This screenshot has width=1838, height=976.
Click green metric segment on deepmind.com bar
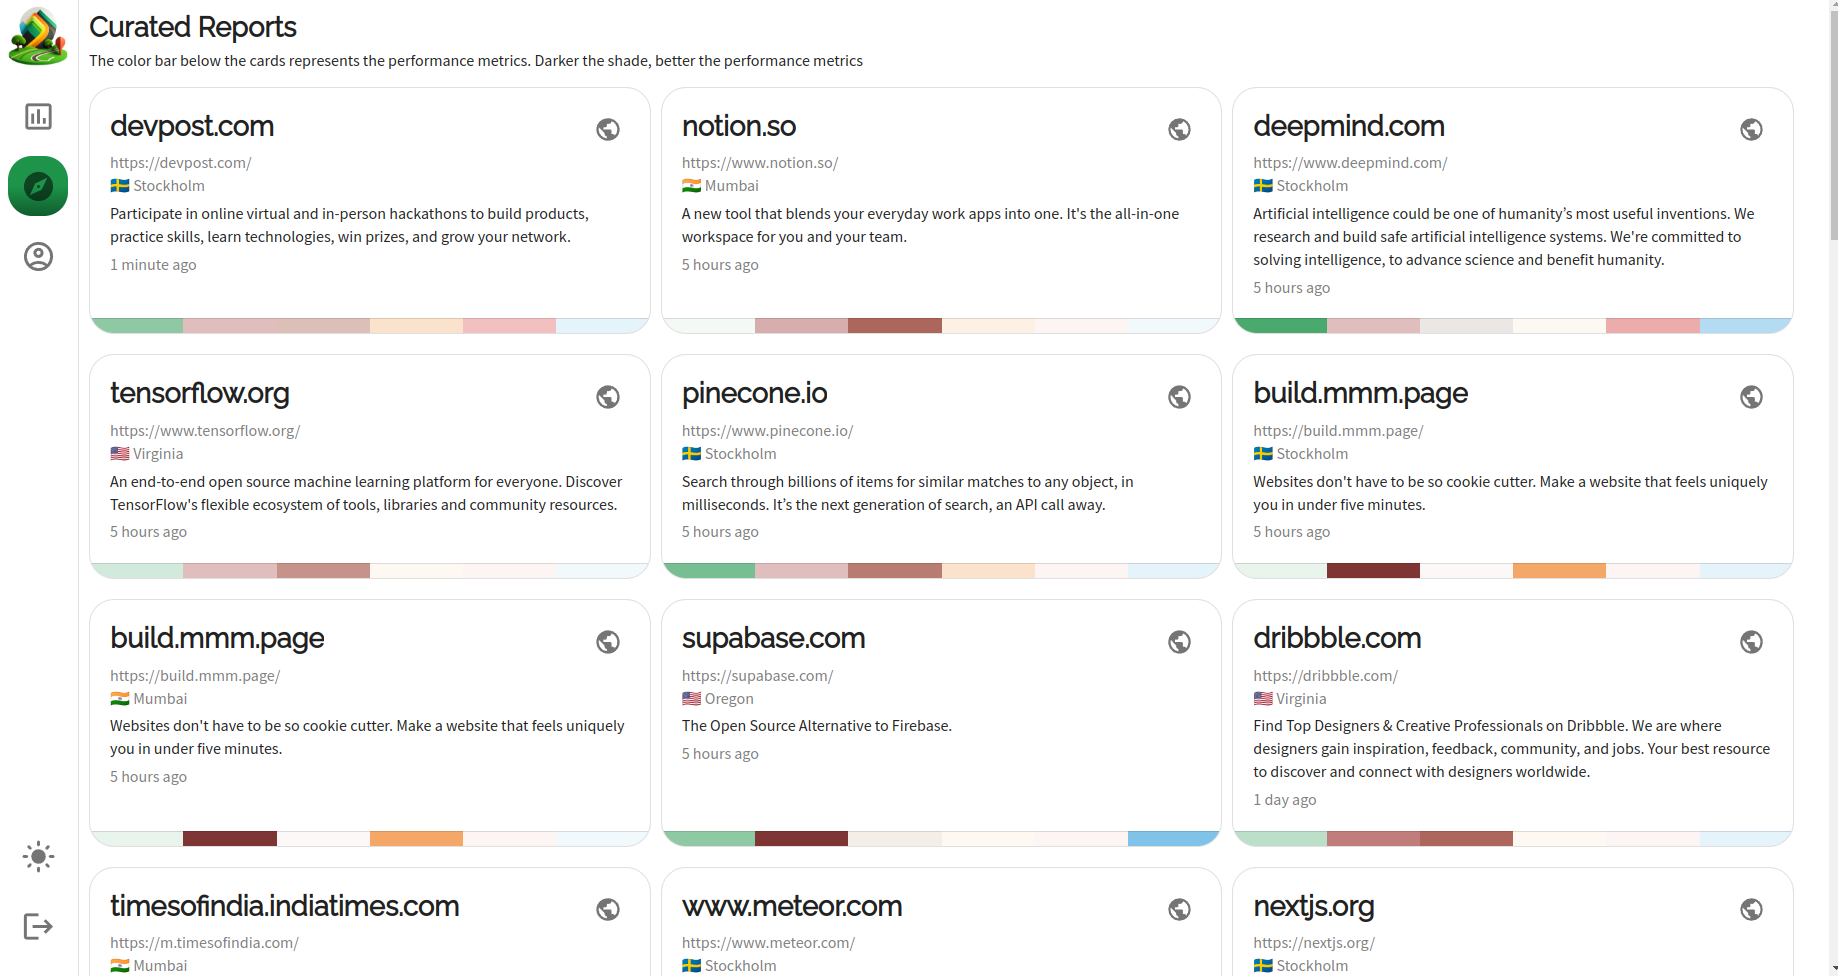tap(1281, 325)
